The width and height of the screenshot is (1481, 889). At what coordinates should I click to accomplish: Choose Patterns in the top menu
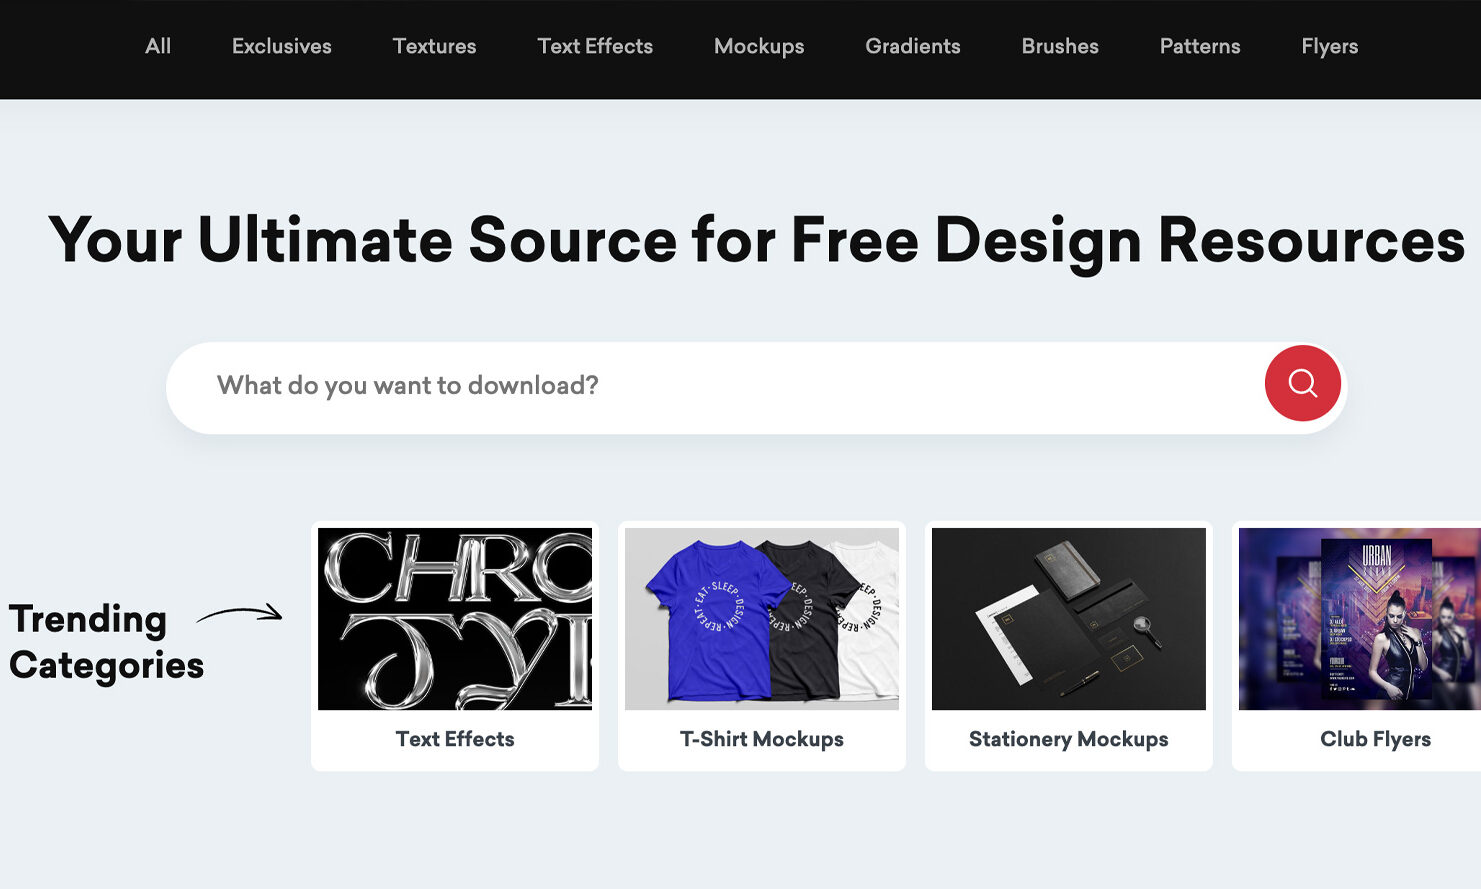click(1200, 46)
